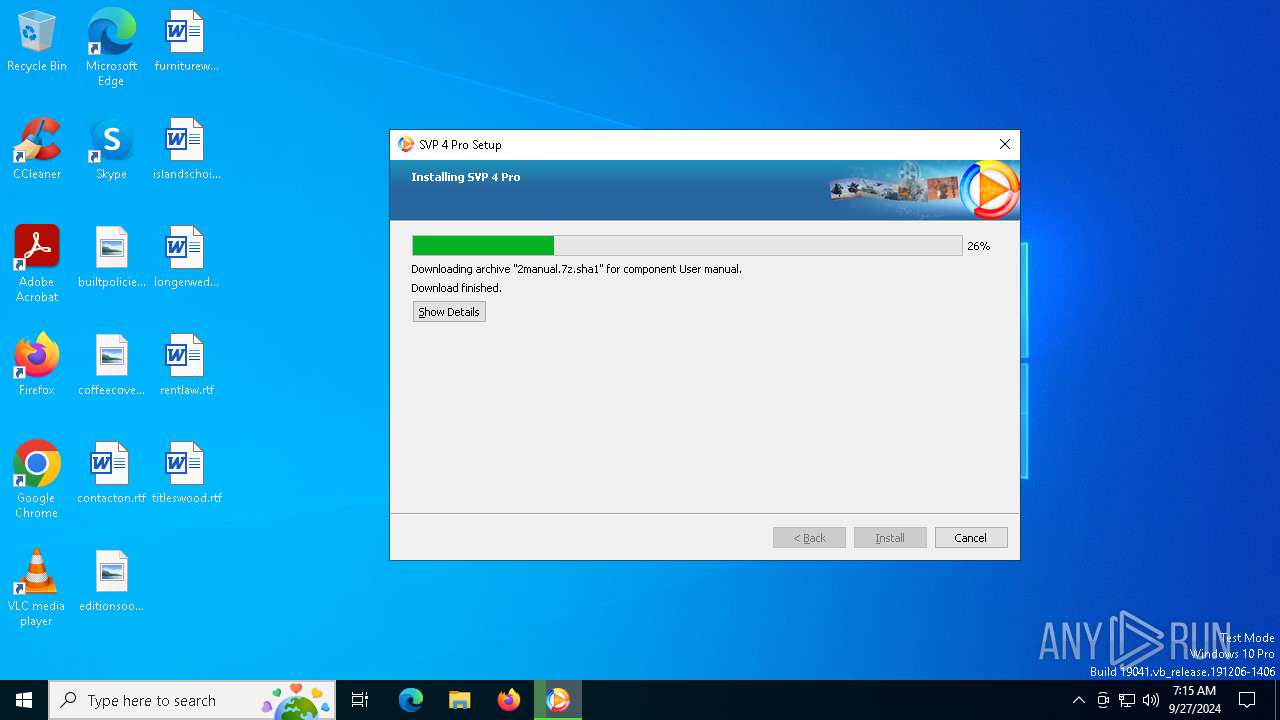Viewport: 1280px width, 720px height.
Task: Click the taskbar search box
Action: coord(192,700)
